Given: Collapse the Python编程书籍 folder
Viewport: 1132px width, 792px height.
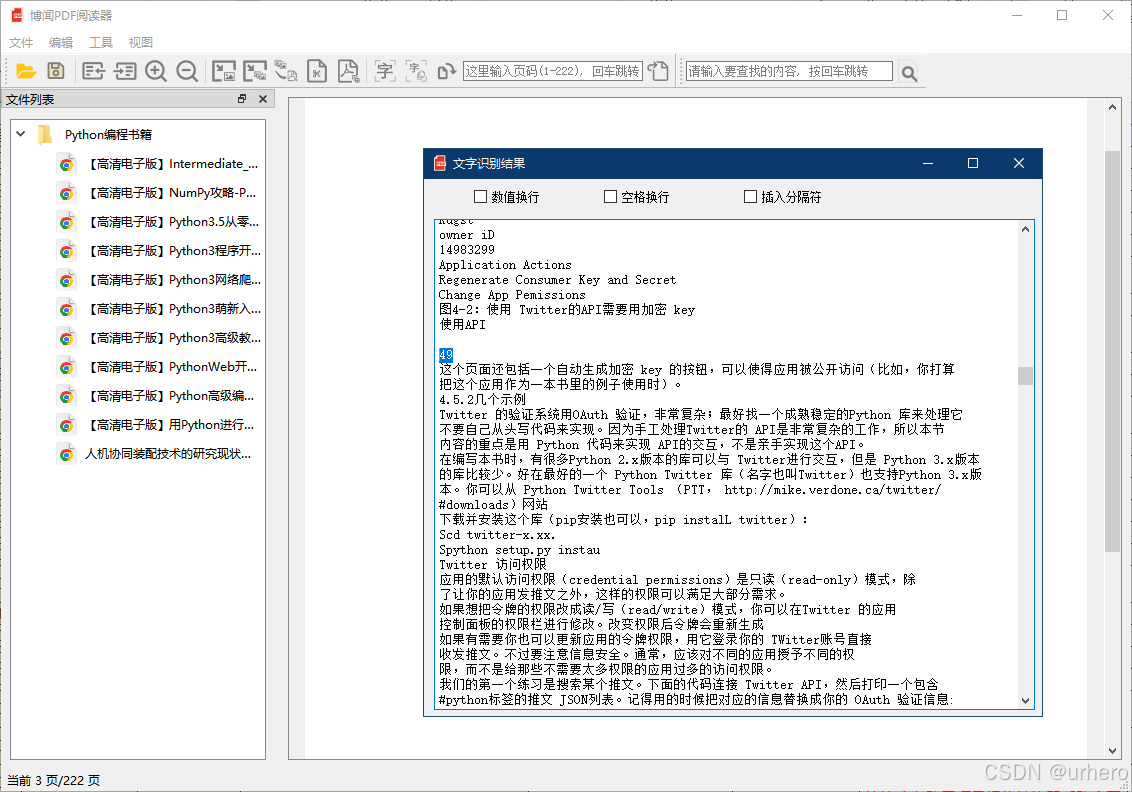Looking at the screenshot, I should pyautogui.click(x=21, y=134).
